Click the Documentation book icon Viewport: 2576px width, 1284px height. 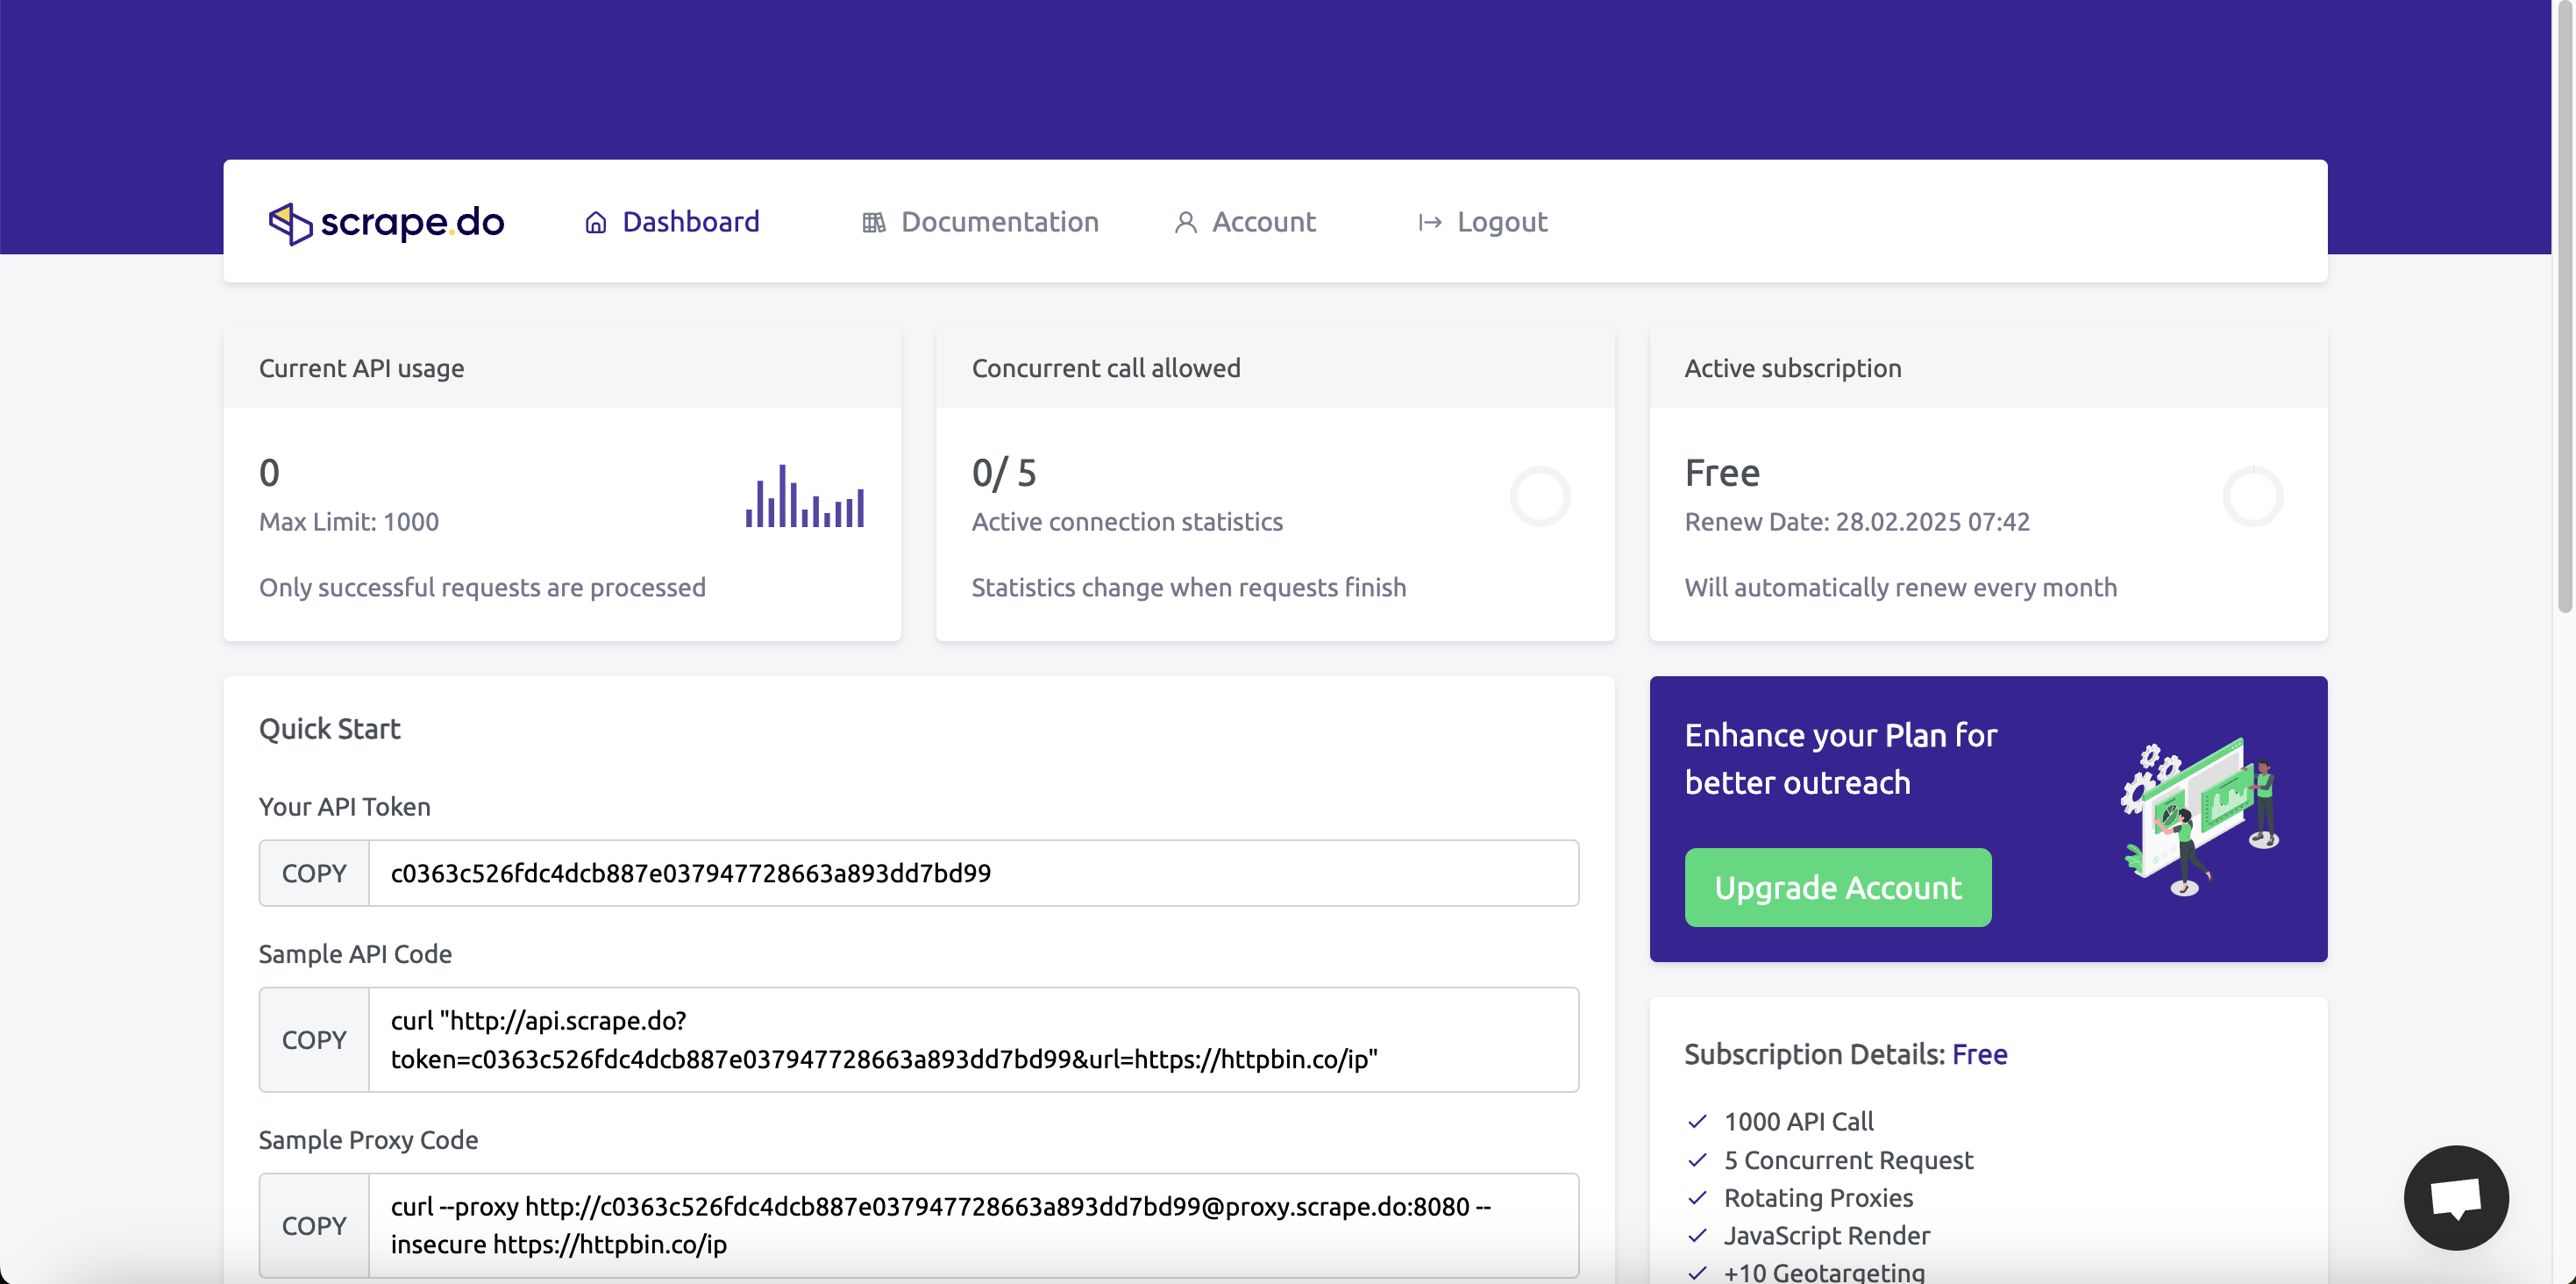[873, 222]
